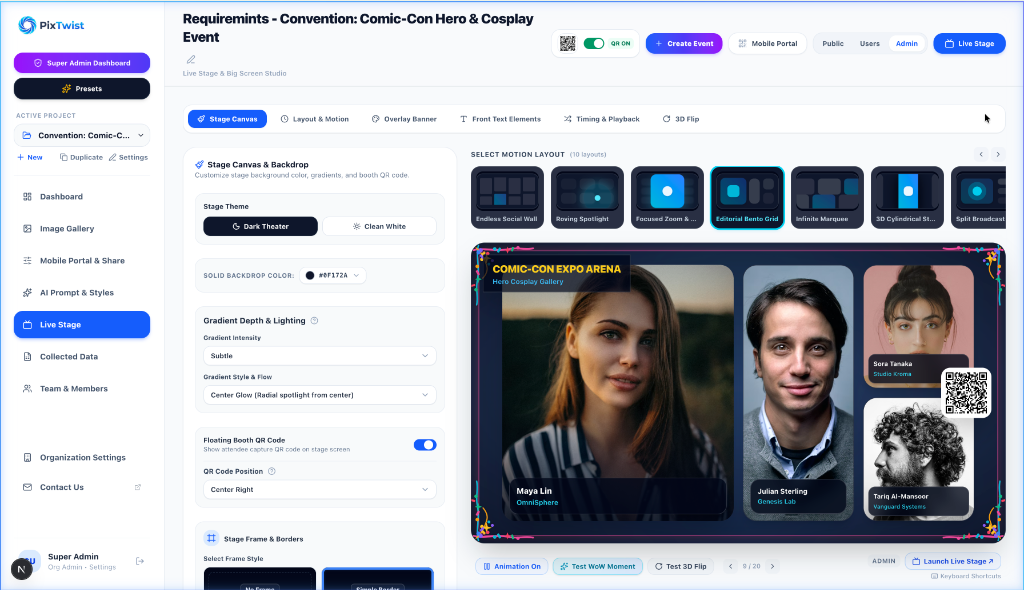
Task: Click the Contact Us envelope icon
Action: (x=27, y=487)
